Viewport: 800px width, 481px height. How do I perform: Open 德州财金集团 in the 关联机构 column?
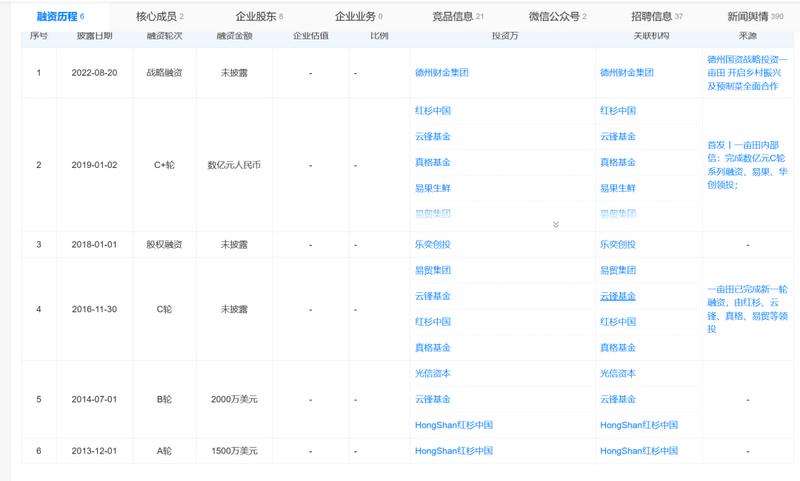(x=627, y=72)
